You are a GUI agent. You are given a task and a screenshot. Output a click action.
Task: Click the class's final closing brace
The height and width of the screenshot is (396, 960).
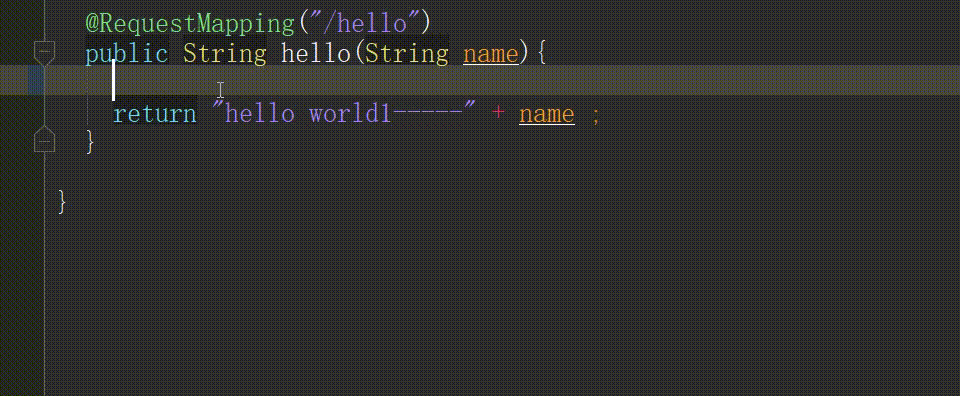pyautogui.click(x=62, y=202)
